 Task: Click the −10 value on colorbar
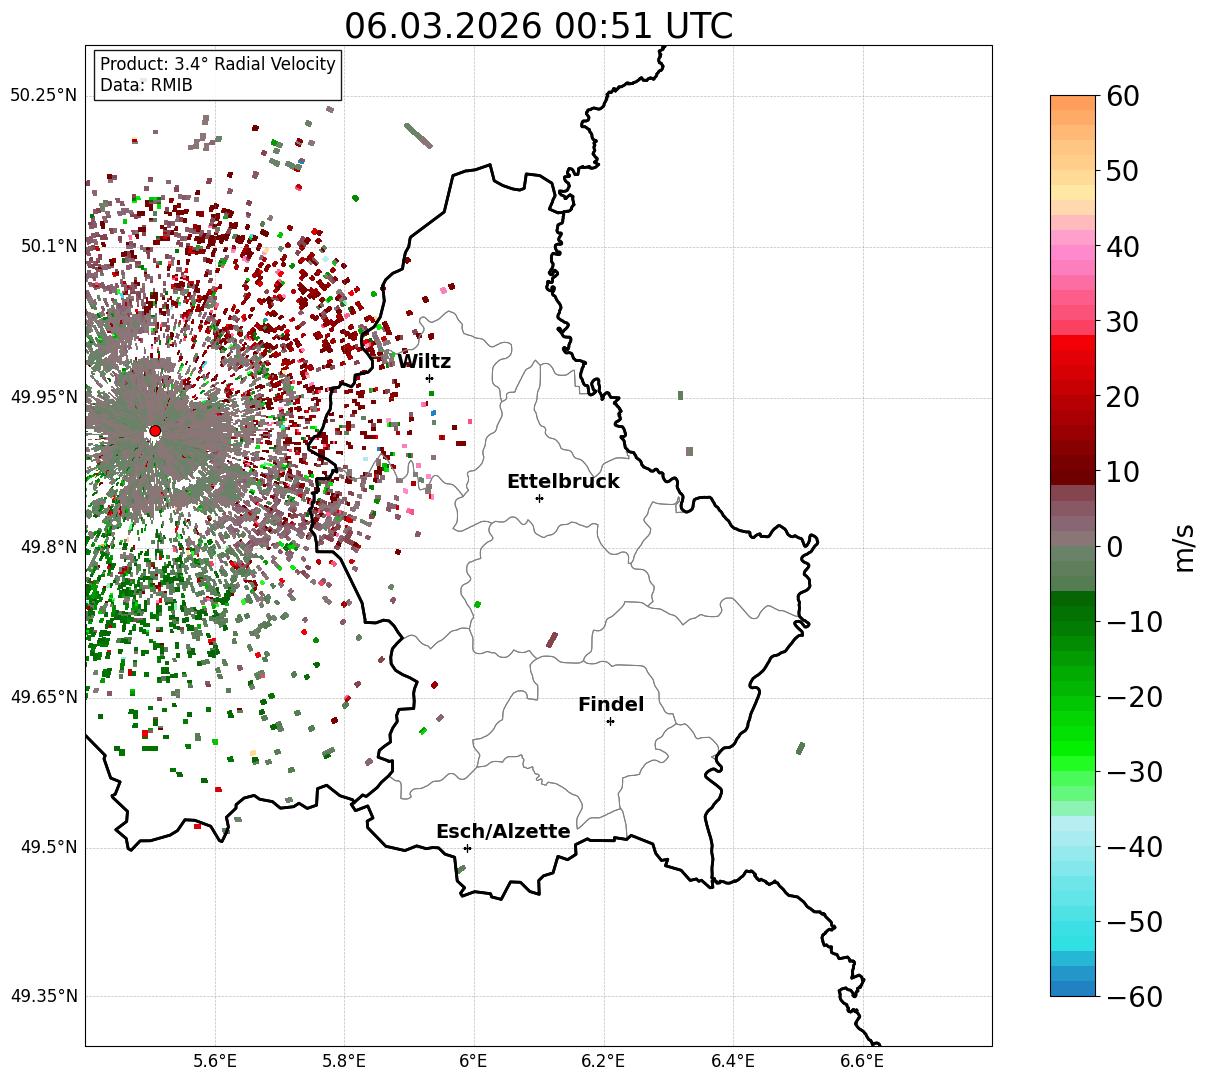(x=1134, y=621)
